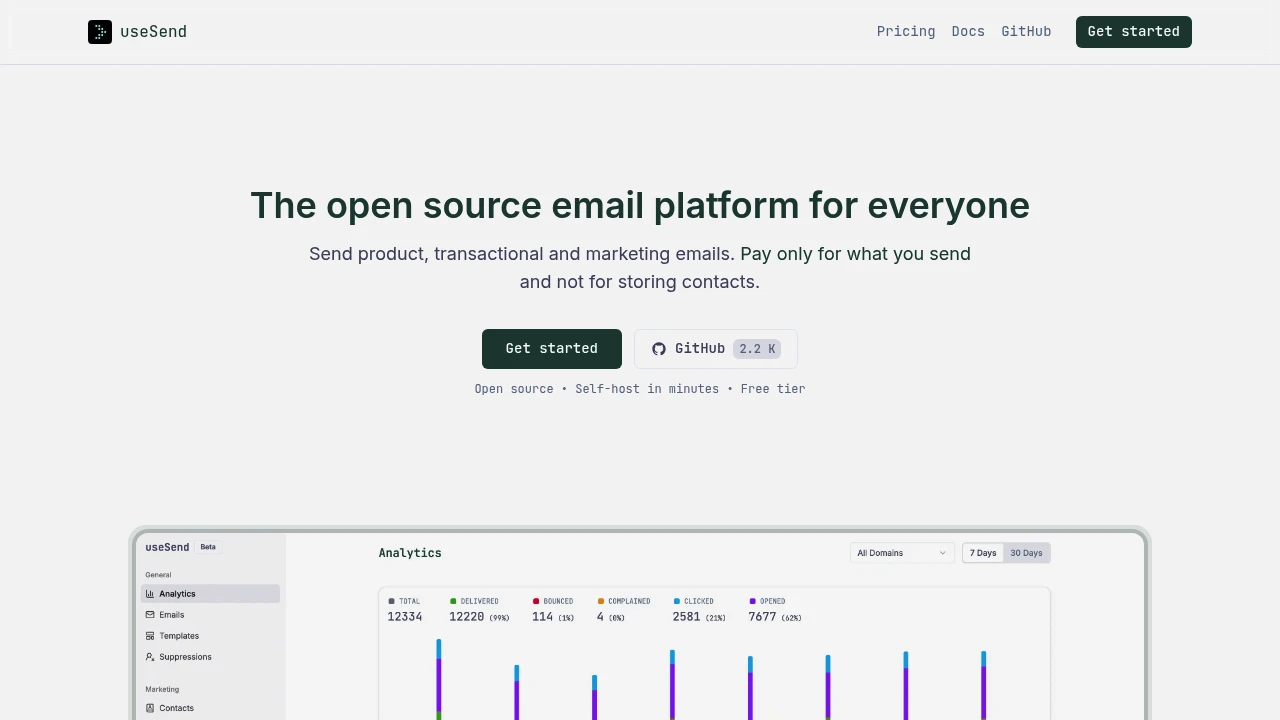The image size is (1280, 720).
Task: Click the useSend wordmark in header
Action: click(x=153, y=32)
